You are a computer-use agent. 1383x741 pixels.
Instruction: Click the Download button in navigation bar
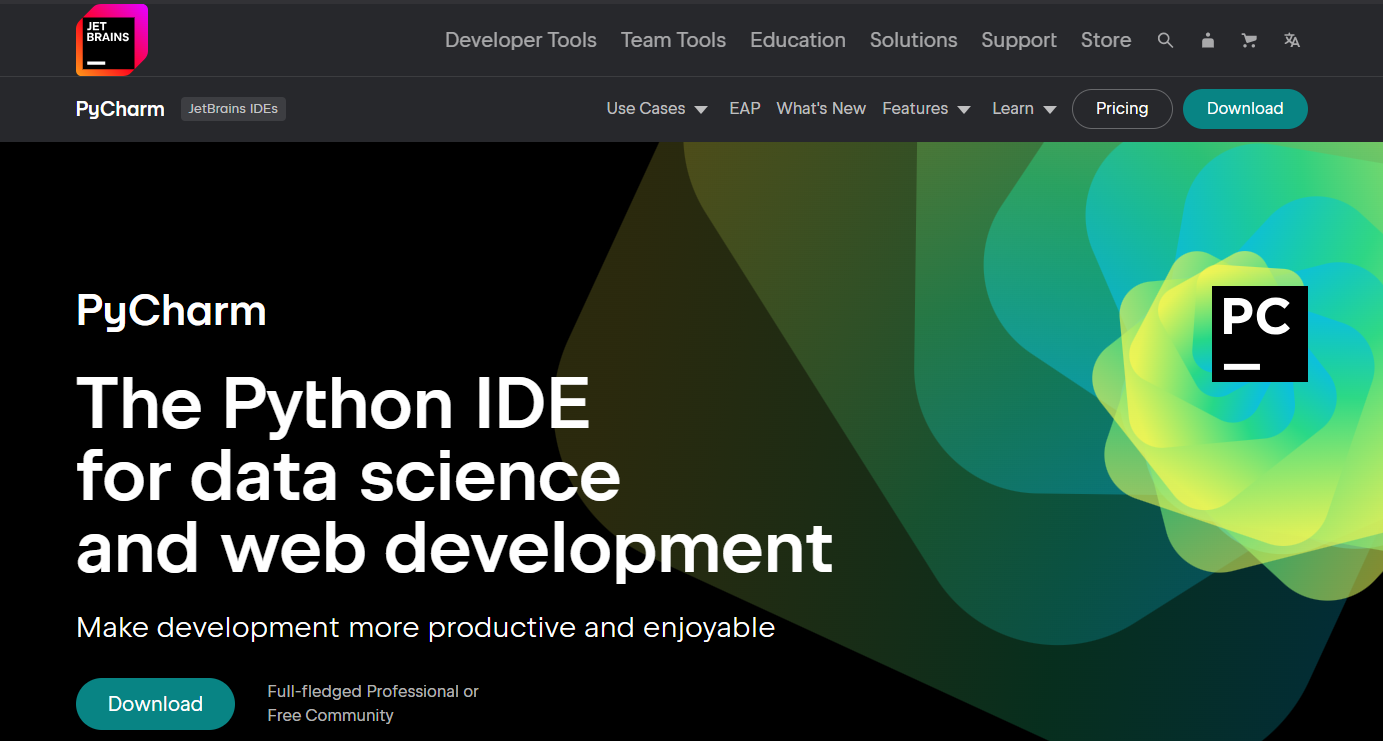tap(1245, 109)
